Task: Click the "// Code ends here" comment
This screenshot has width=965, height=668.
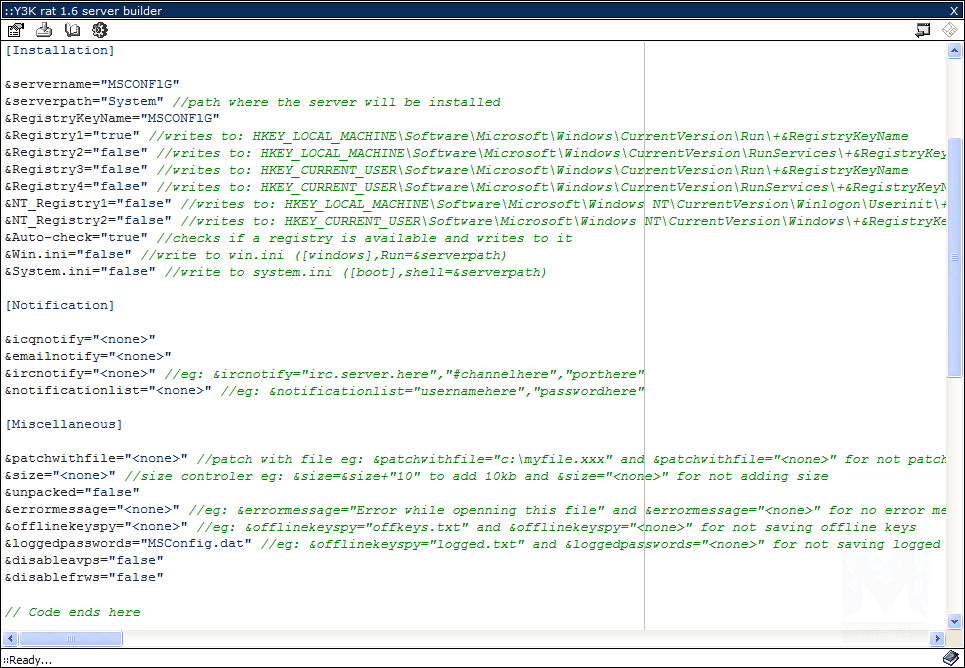Action: click(x=72, y=612)
